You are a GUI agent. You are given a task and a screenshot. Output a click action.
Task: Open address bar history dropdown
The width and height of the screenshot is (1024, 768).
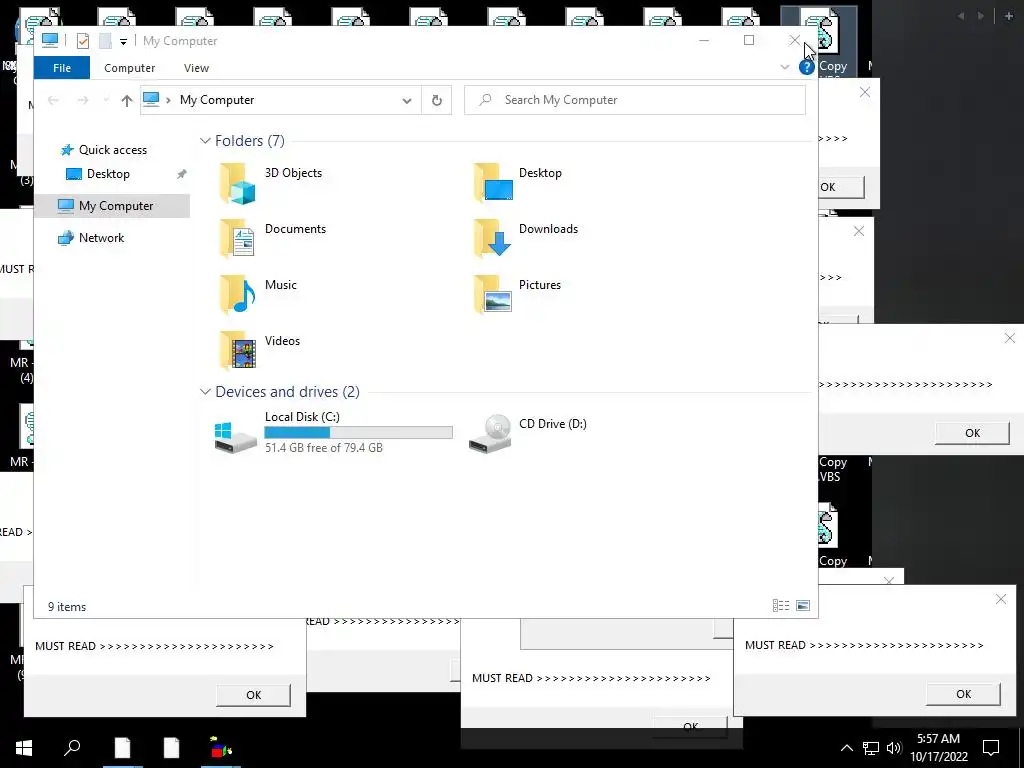pyautogui.click(x=407, y=101)
